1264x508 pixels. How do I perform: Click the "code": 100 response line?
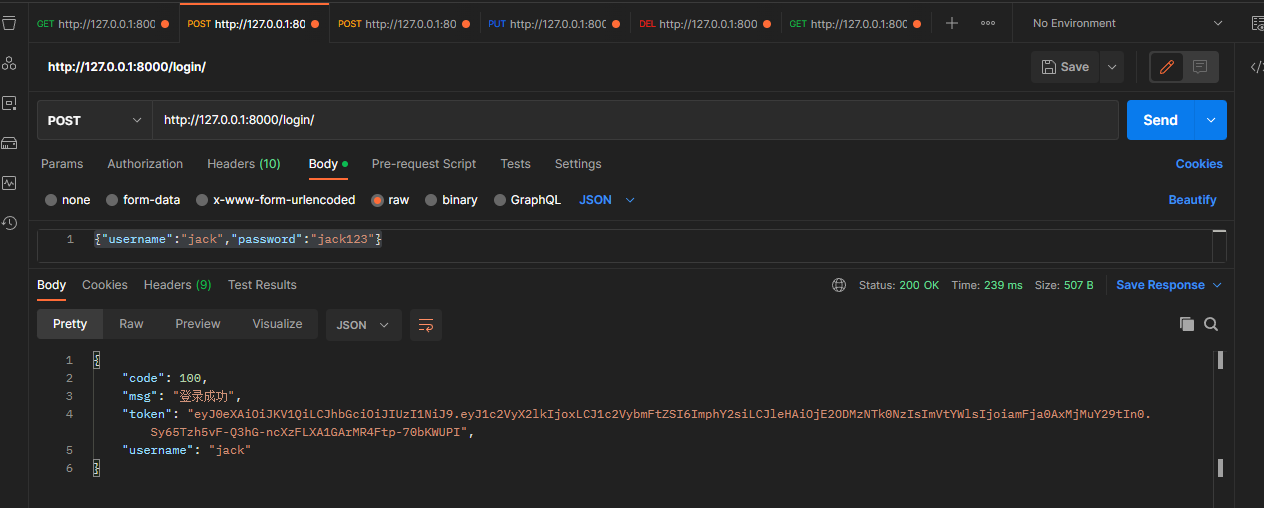[x=165, y=378]
